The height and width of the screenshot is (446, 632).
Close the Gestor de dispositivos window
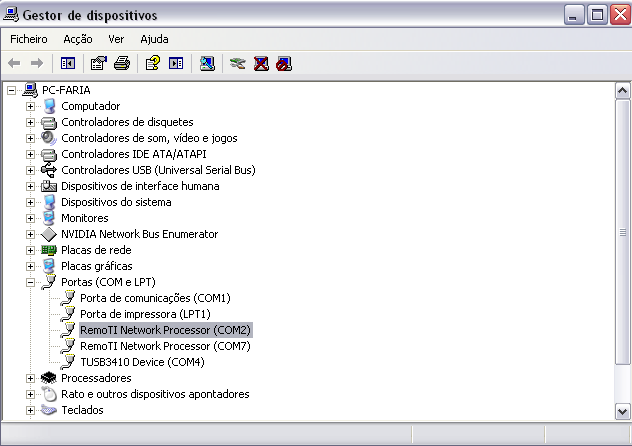pos(620,16)
